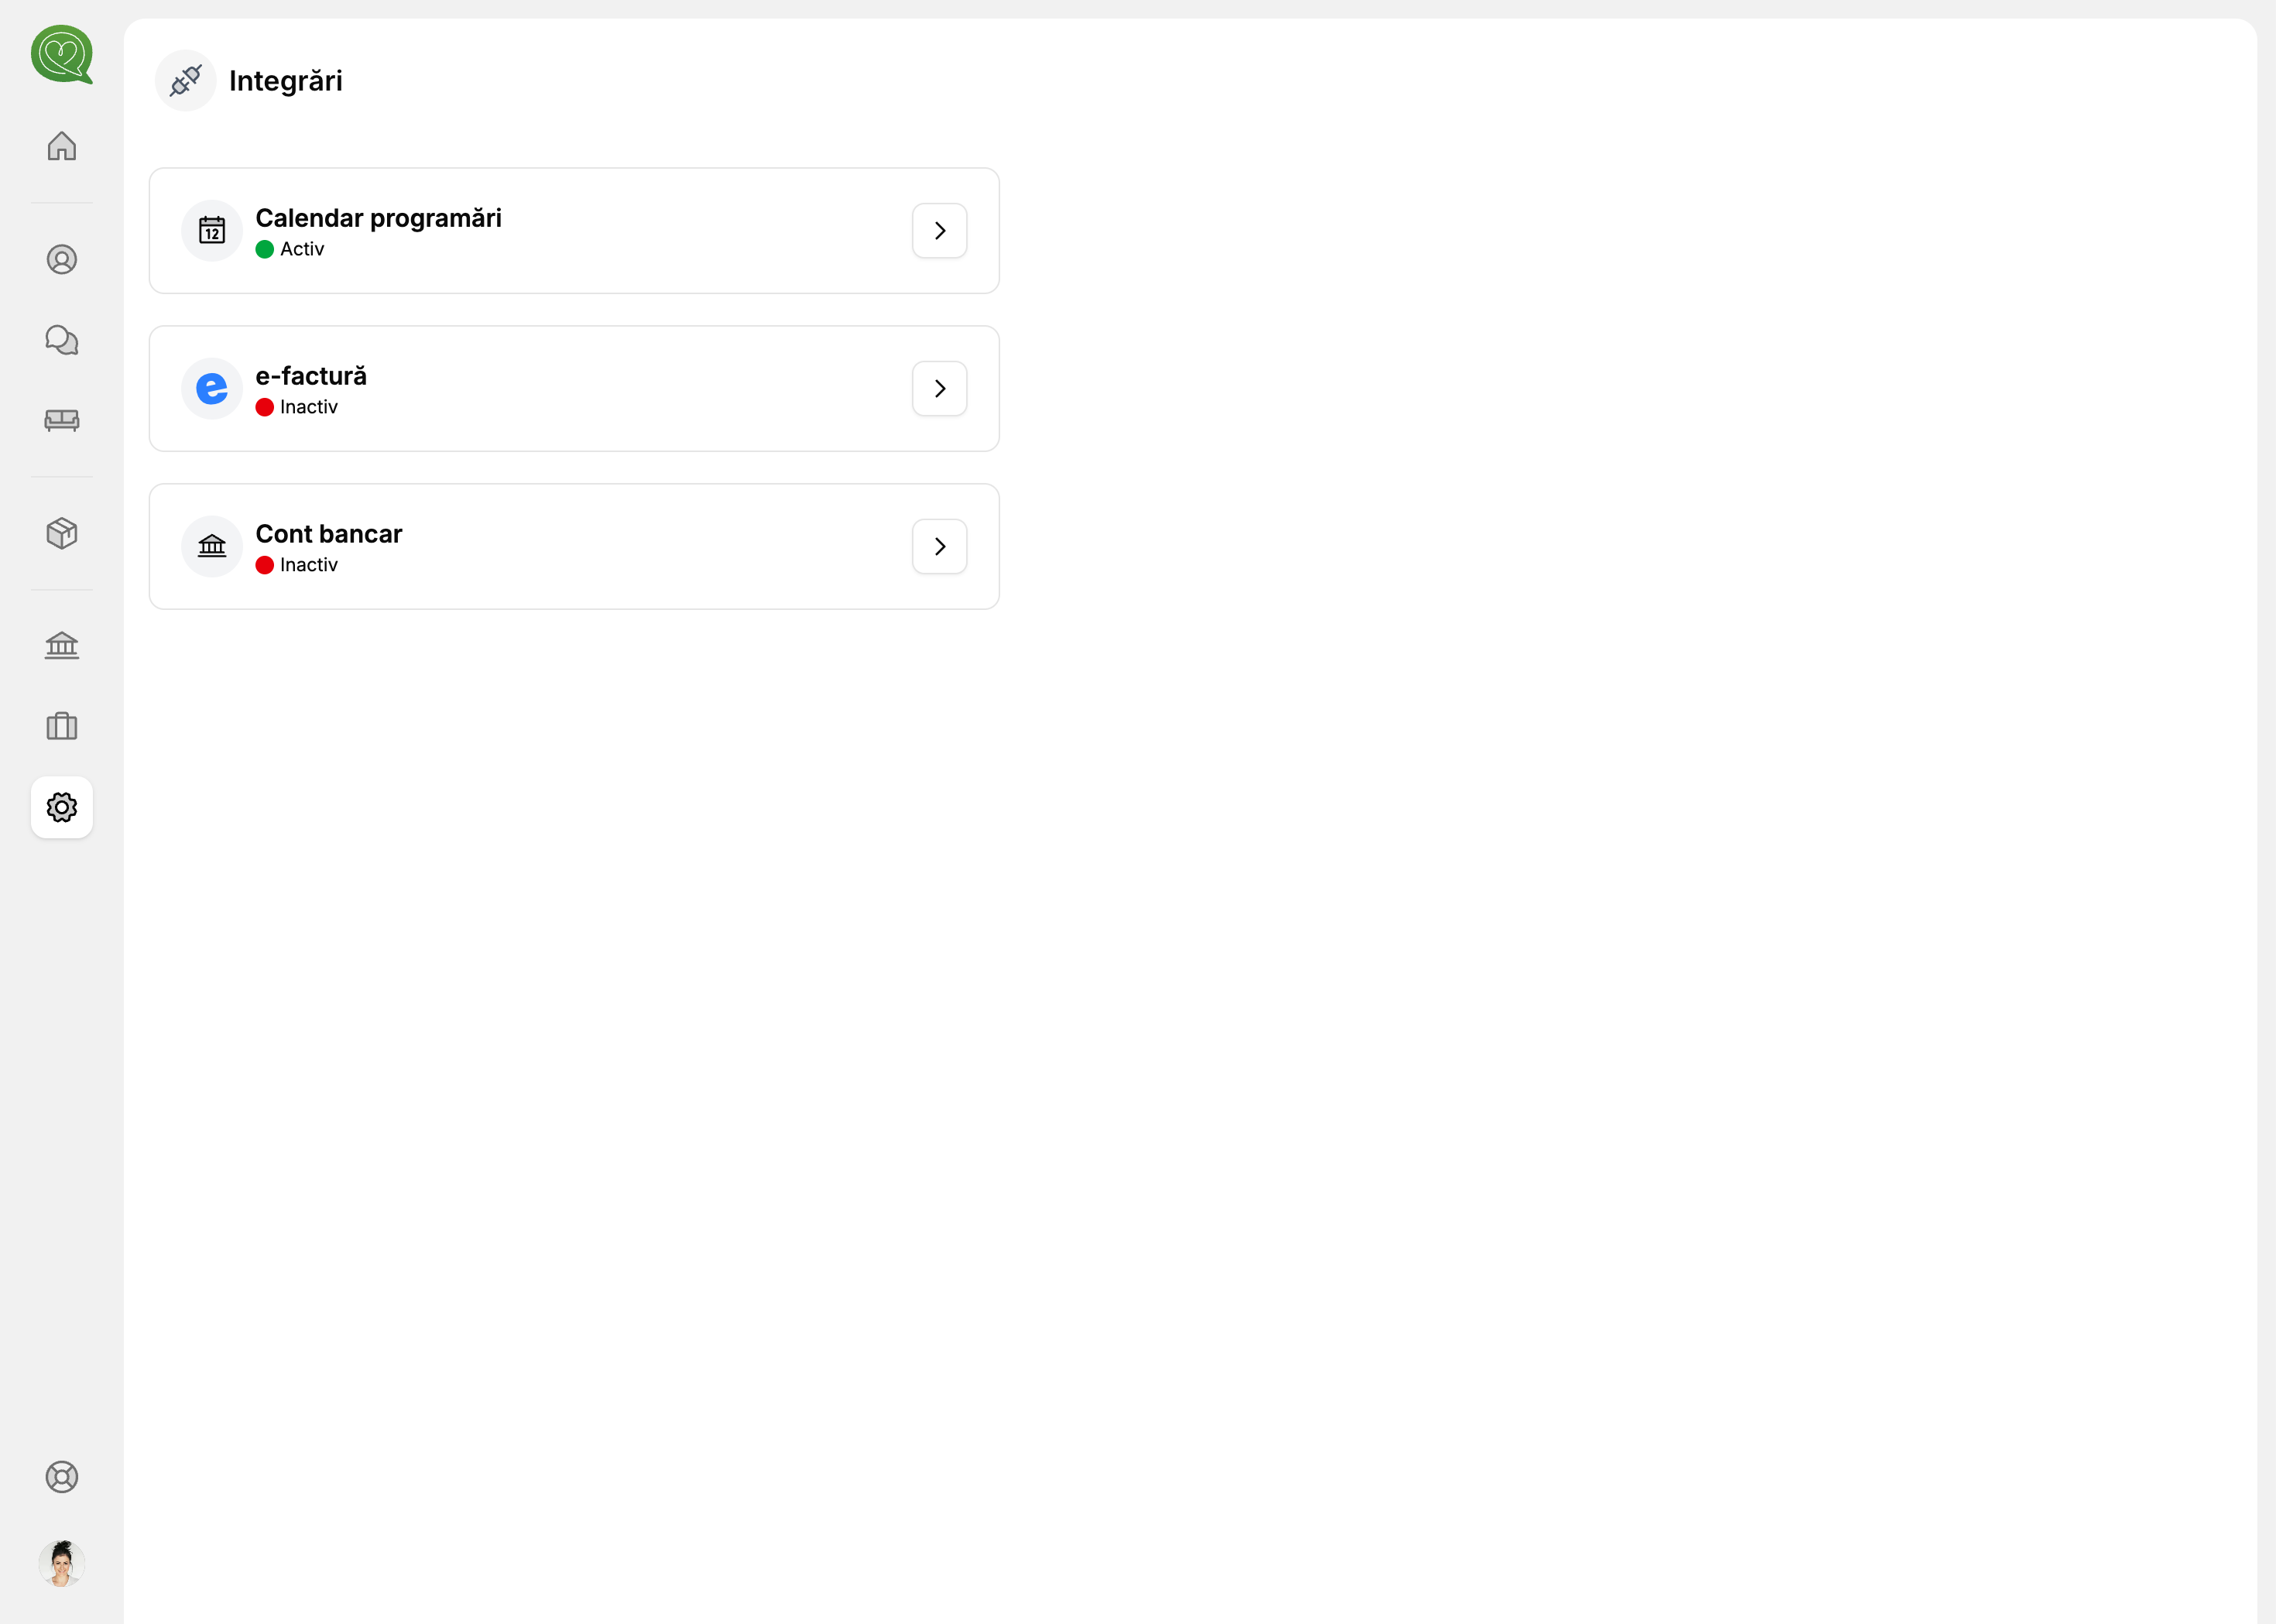Click the Integrări plug header icon
The image size is (2293, 1624).
point(186,80)
